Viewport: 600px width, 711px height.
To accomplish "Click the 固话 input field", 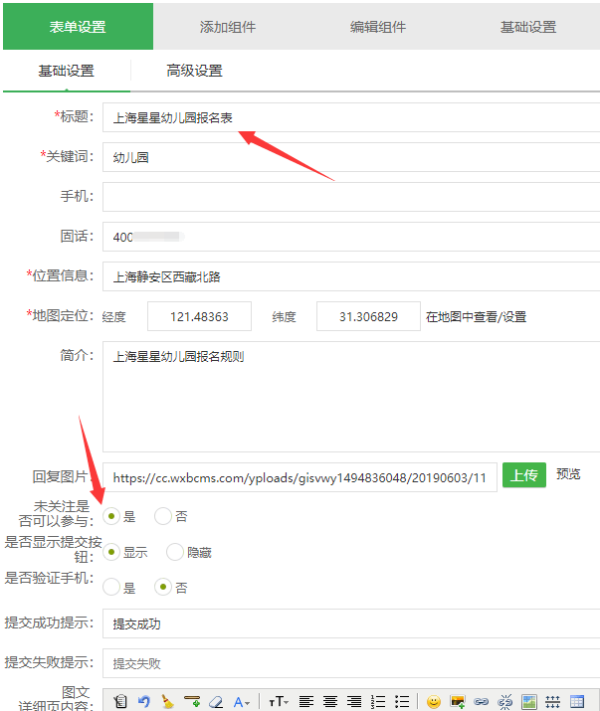I will pos(351,236).
